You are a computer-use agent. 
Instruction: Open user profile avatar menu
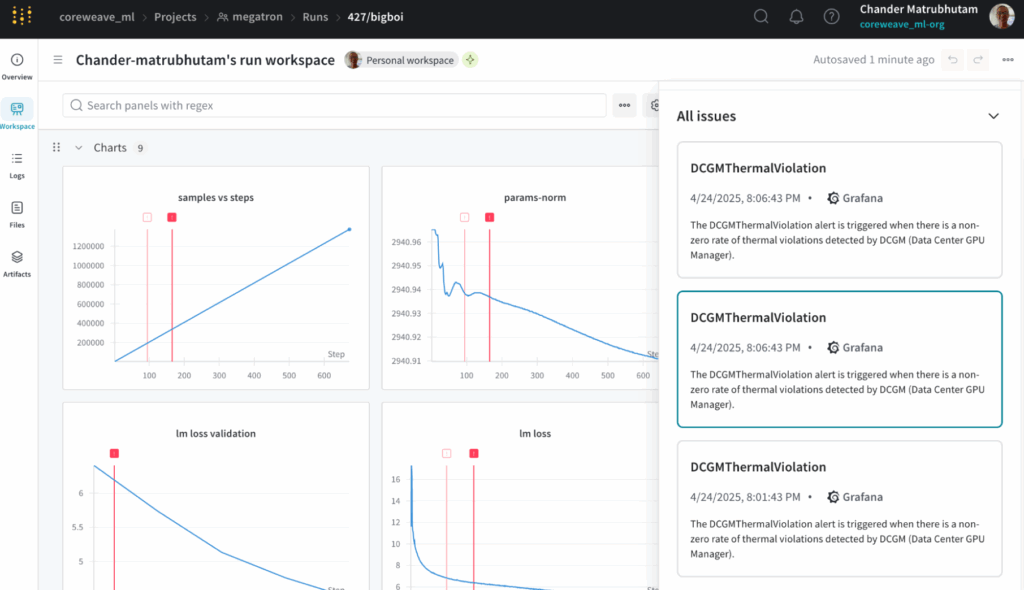(1002, 16)
